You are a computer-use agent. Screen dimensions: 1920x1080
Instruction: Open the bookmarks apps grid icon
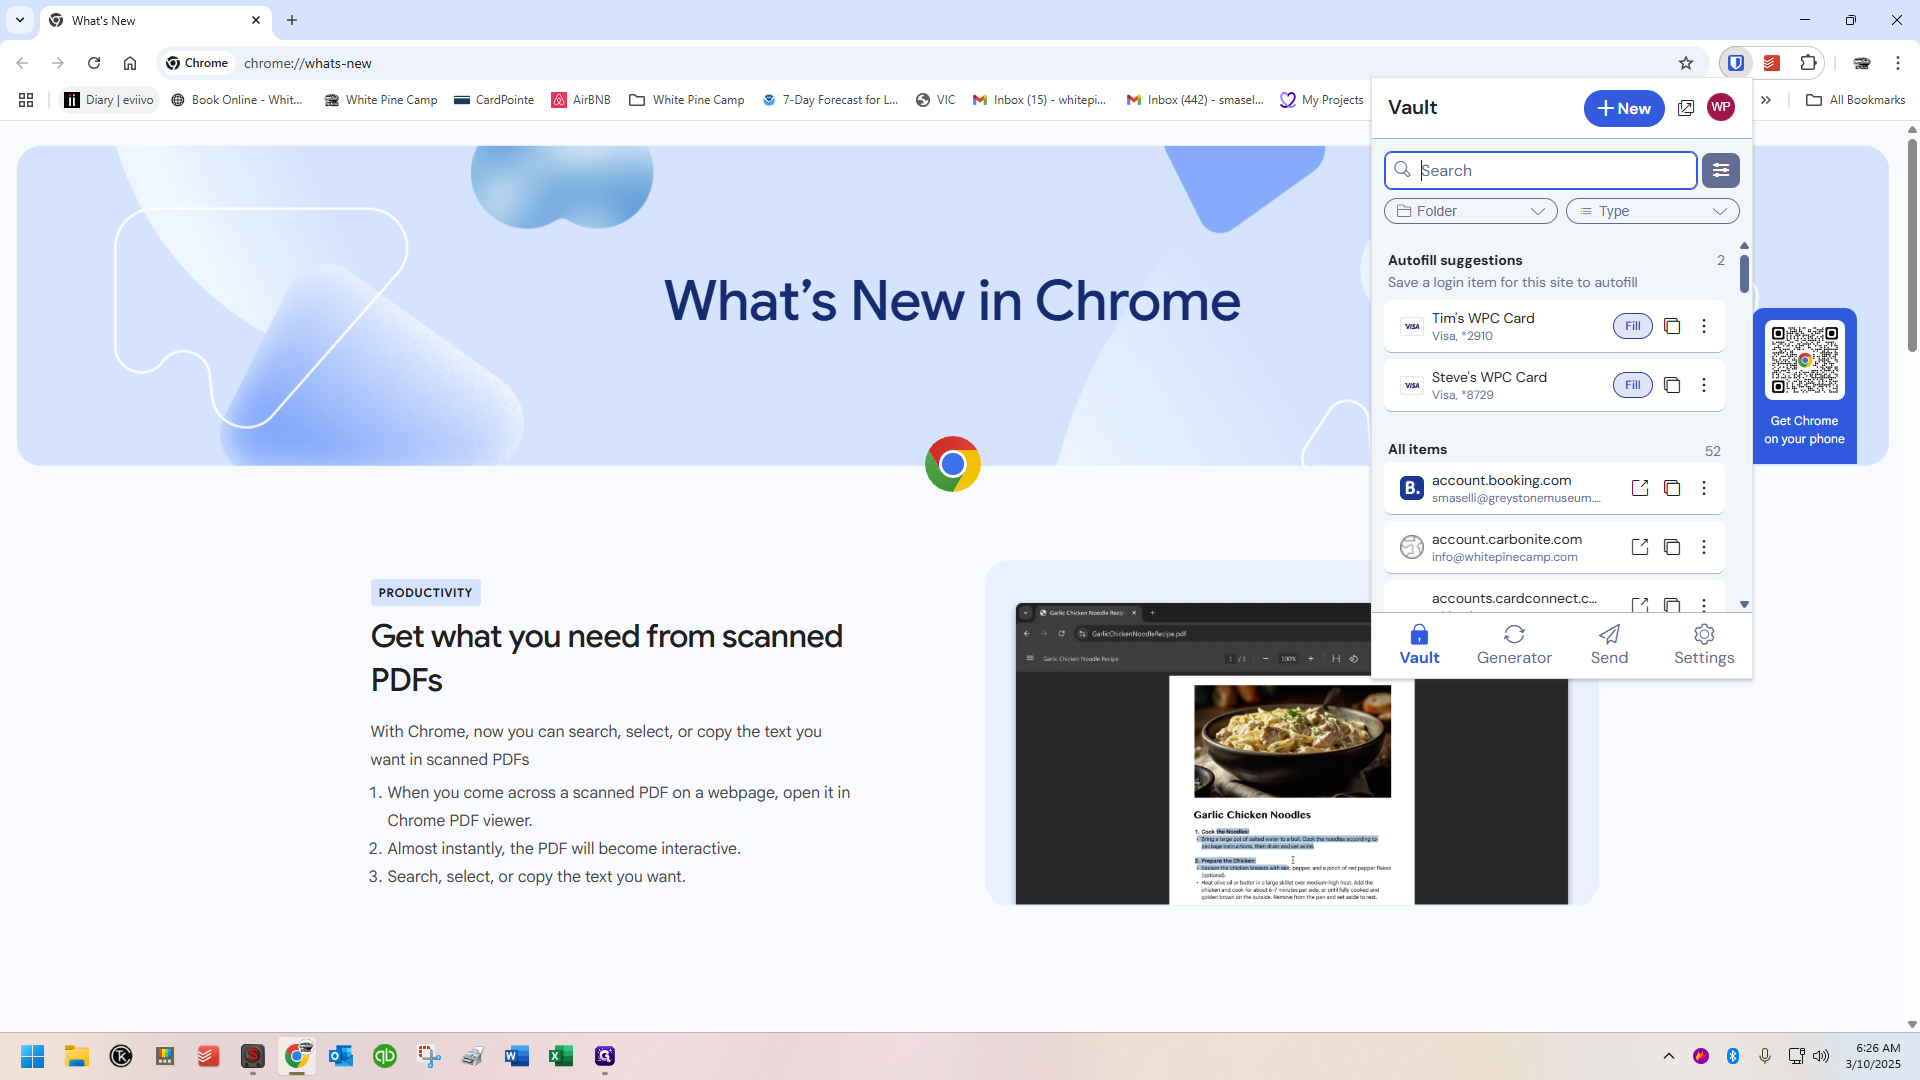[26, 100]
